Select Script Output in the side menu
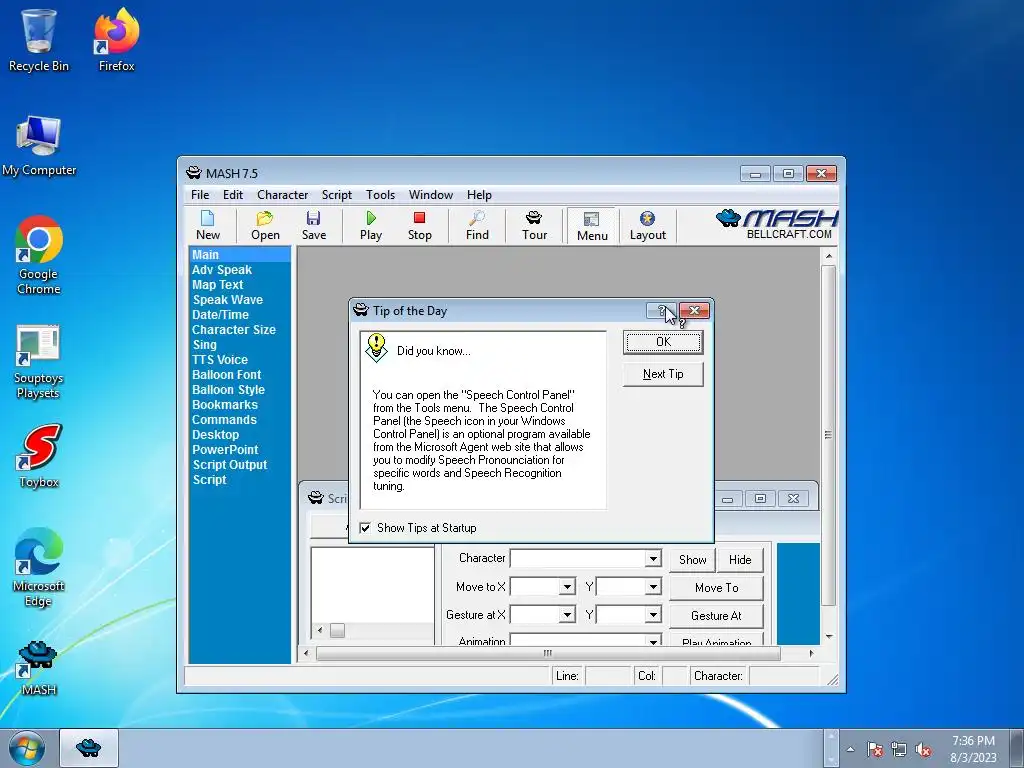1024x768 pixels. point(229,465)
